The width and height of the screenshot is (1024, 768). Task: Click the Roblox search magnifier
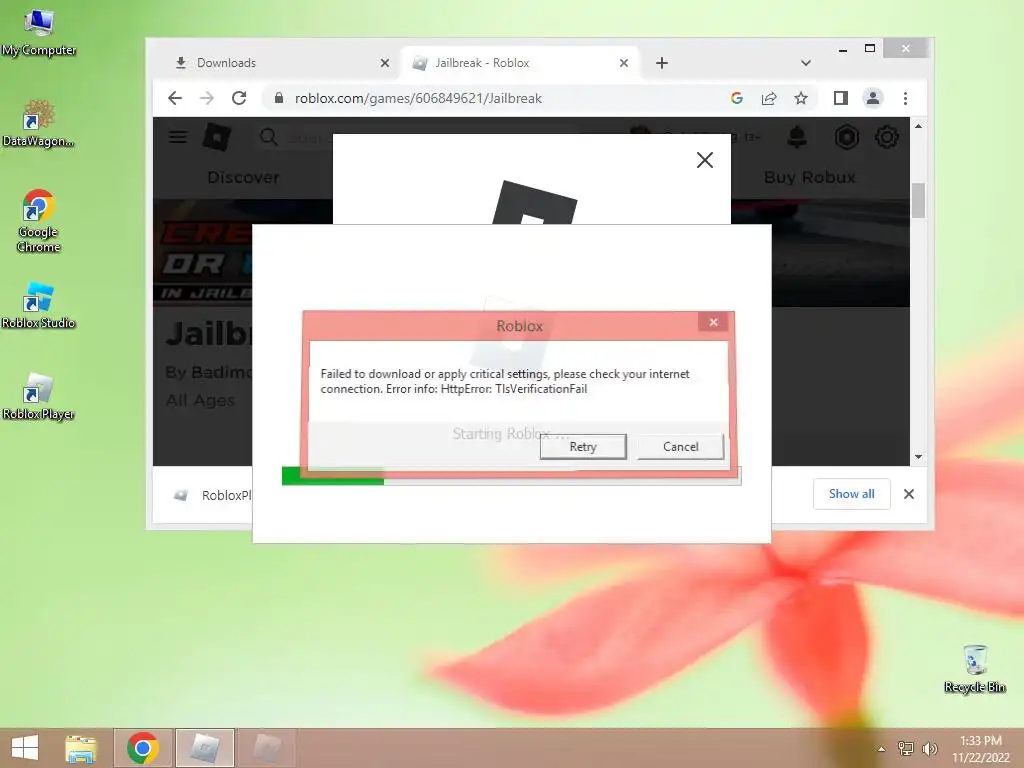tap(268, 137)
